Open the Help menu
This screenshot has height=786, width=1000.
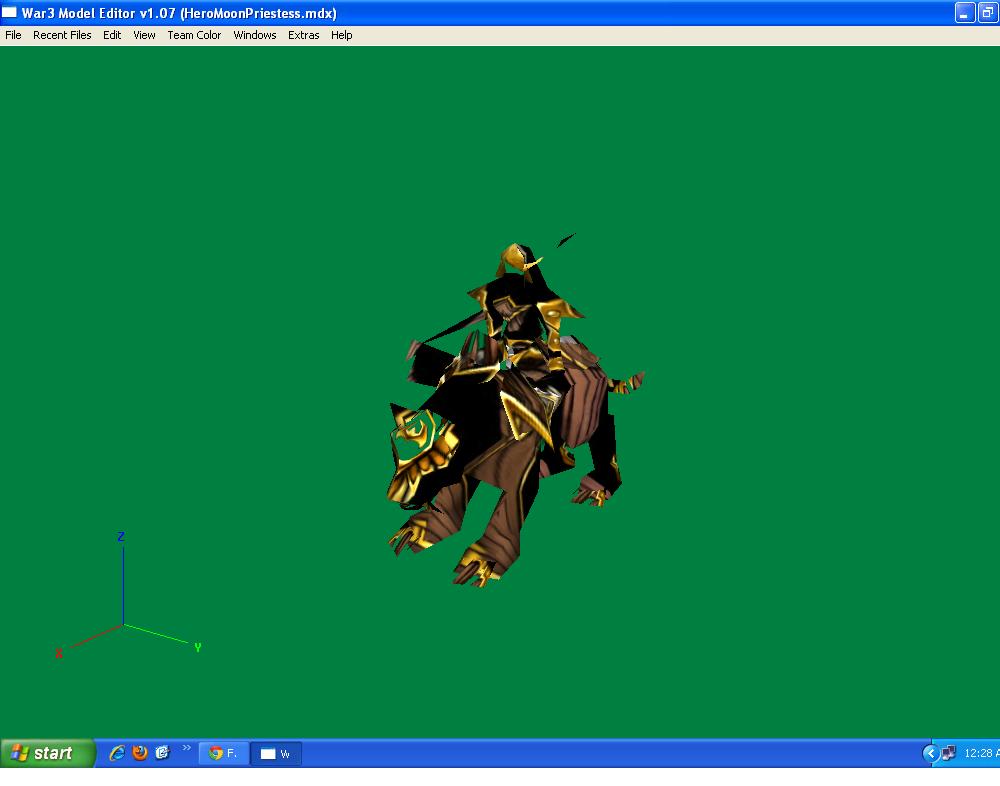[x=341, y=35]
